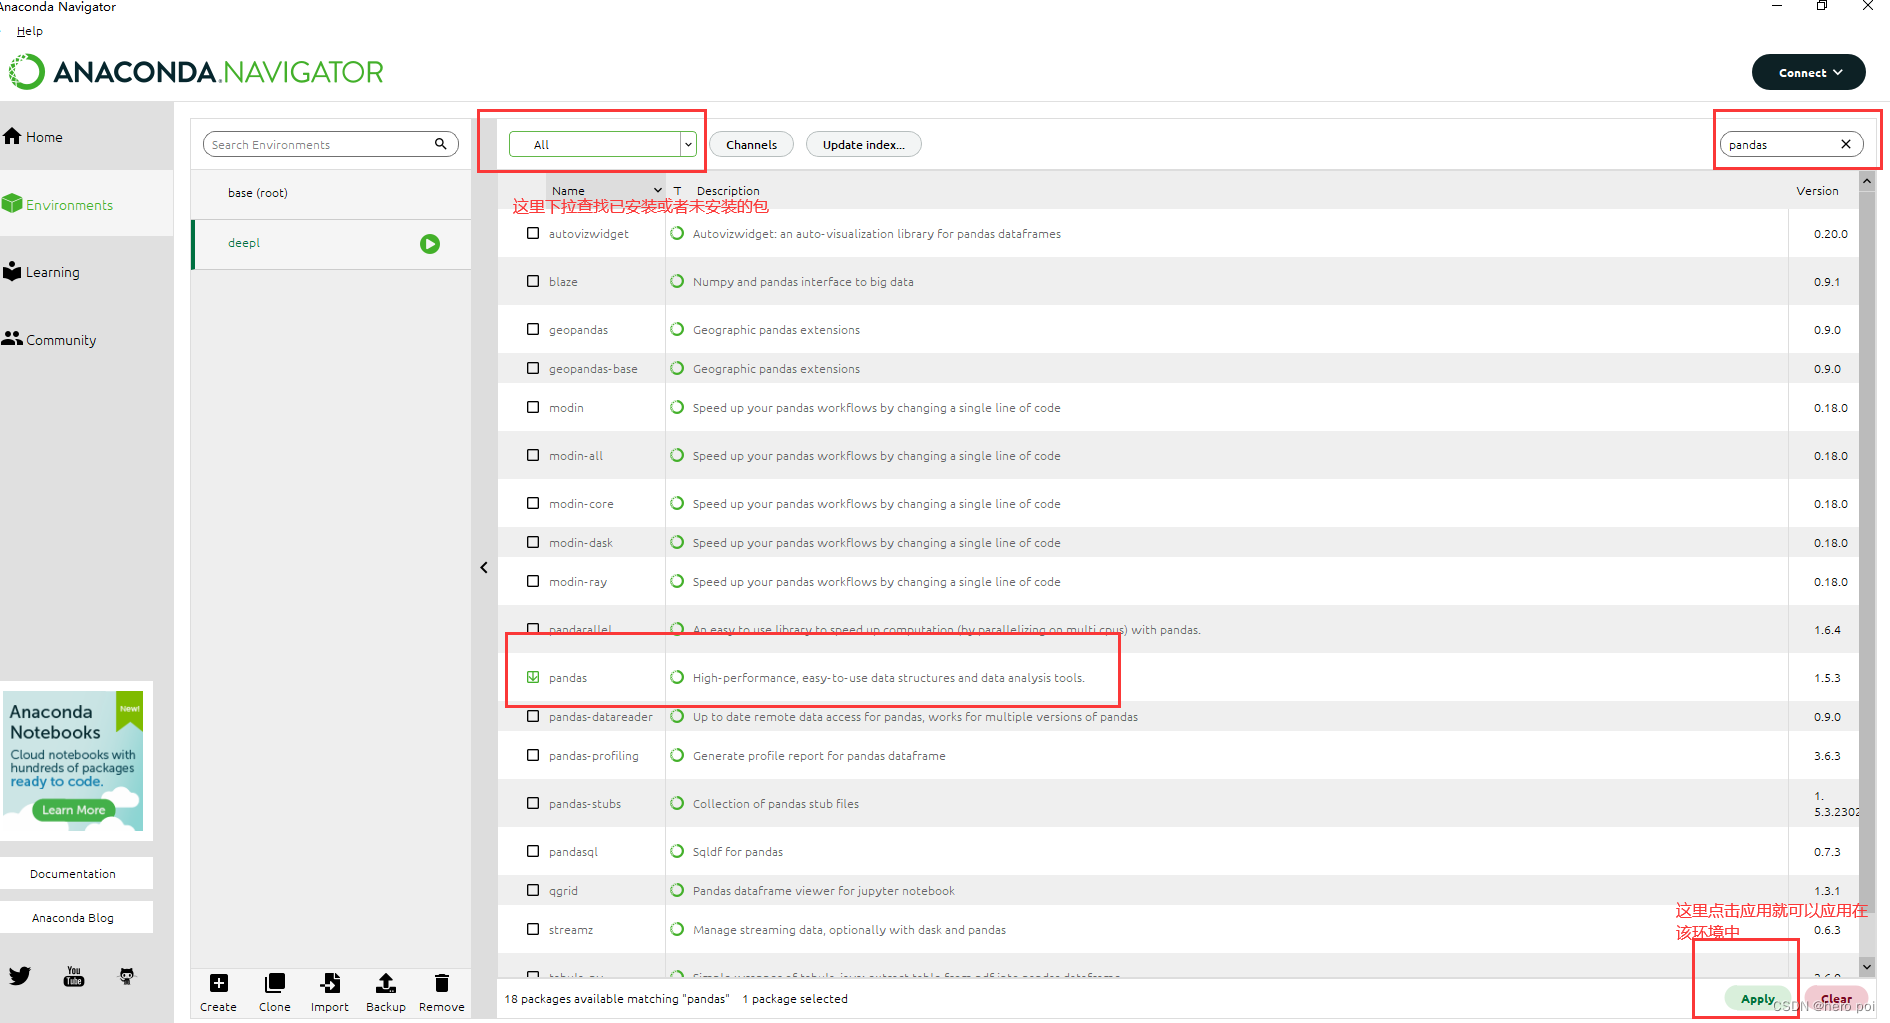The height and width of the screenshot is (1023, 1890).
Task: Open the Help menu
Action: pyautogui.click(x=30, y=31)
